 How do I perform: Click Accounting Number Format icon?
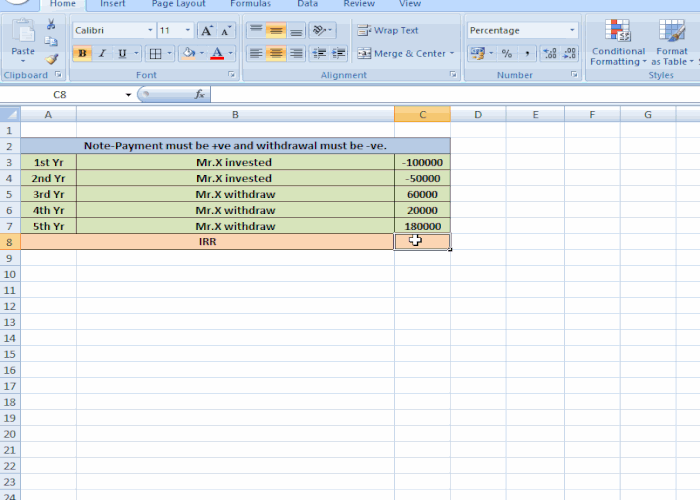[477, 54]
